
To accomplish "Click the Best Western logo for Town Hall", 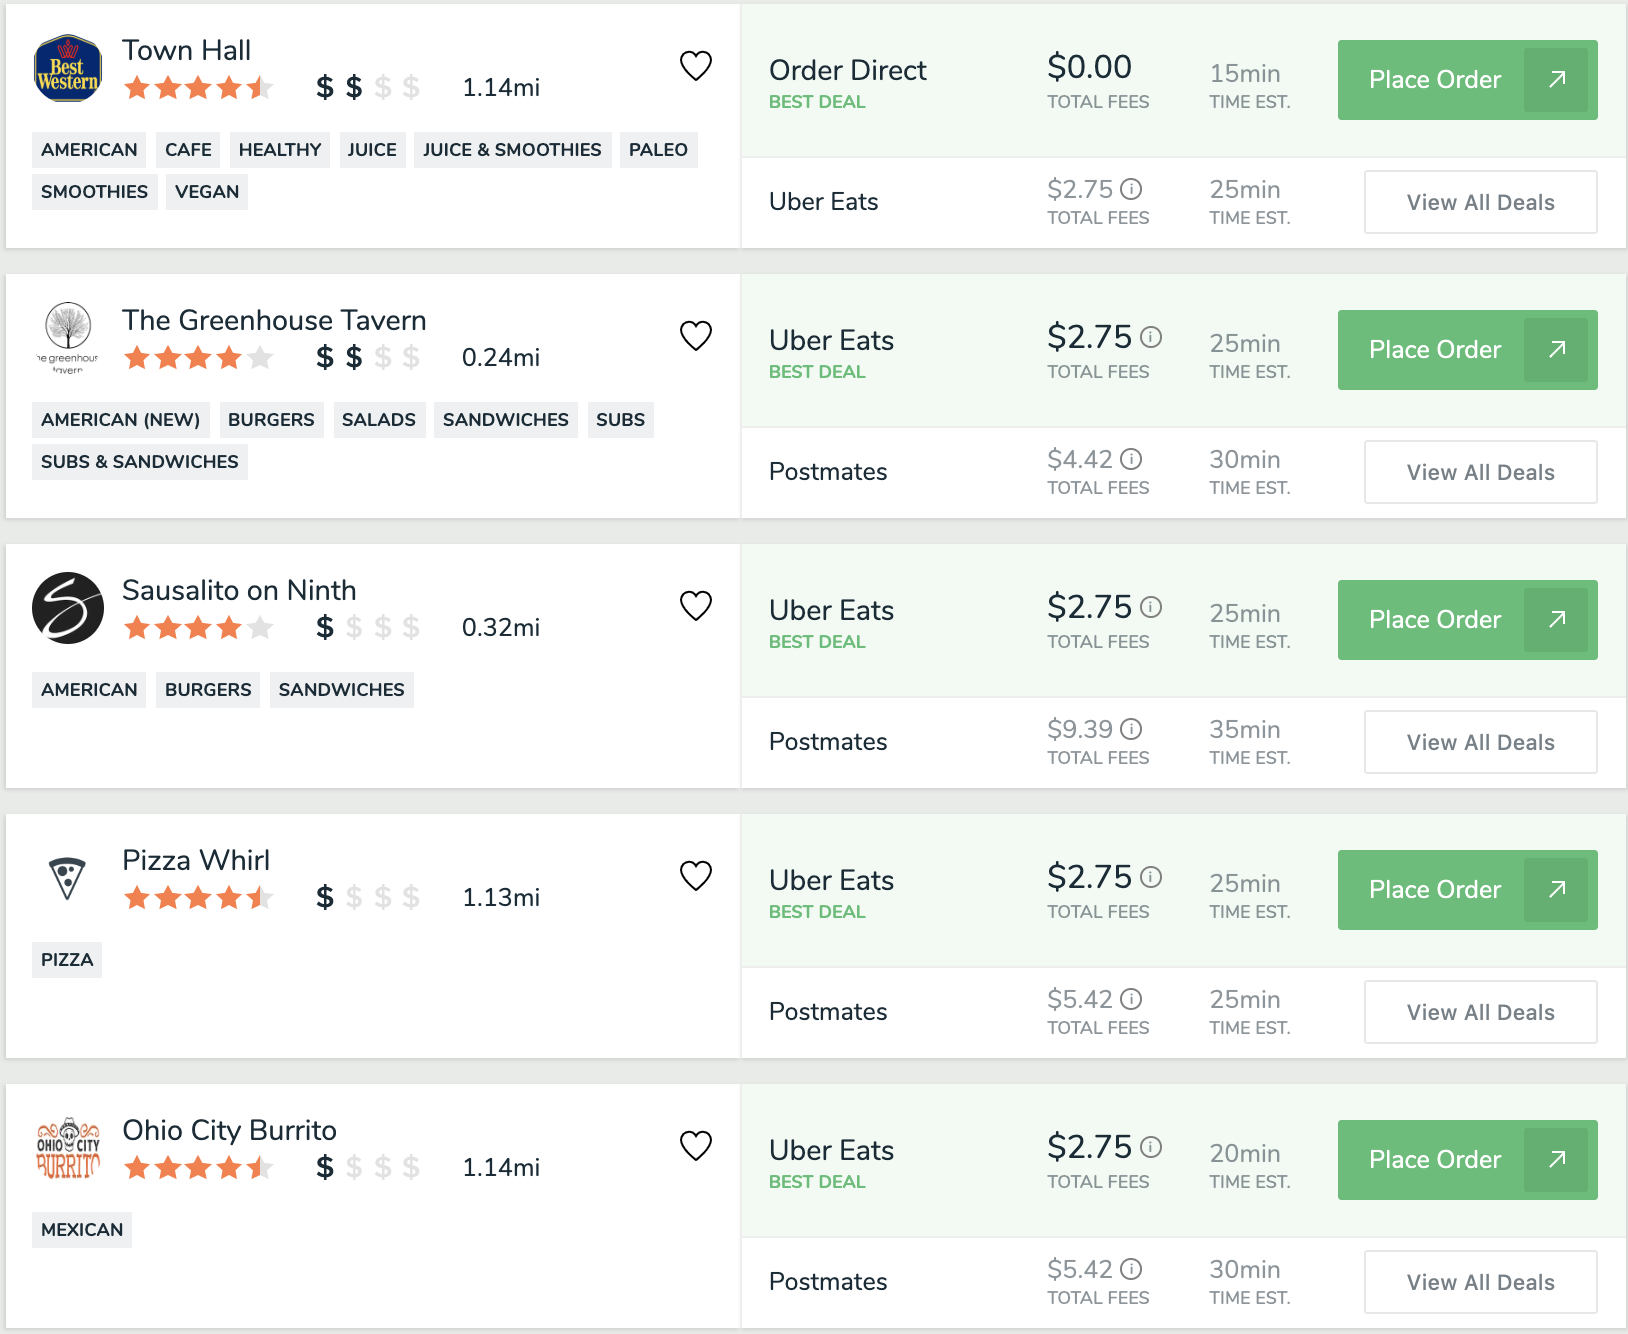I will click(68, 69).
